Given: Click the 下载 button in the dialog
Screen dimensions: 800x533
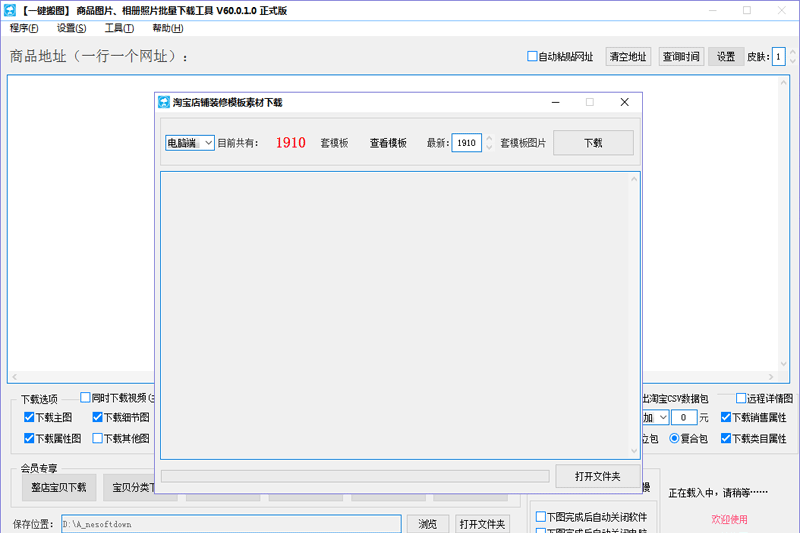Looking at the screenshot, I should pos(593,143).
